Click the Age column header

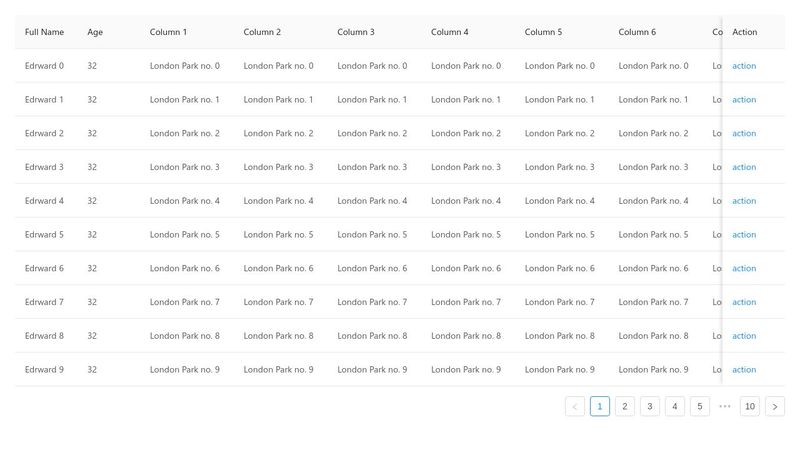coord(95,32)
